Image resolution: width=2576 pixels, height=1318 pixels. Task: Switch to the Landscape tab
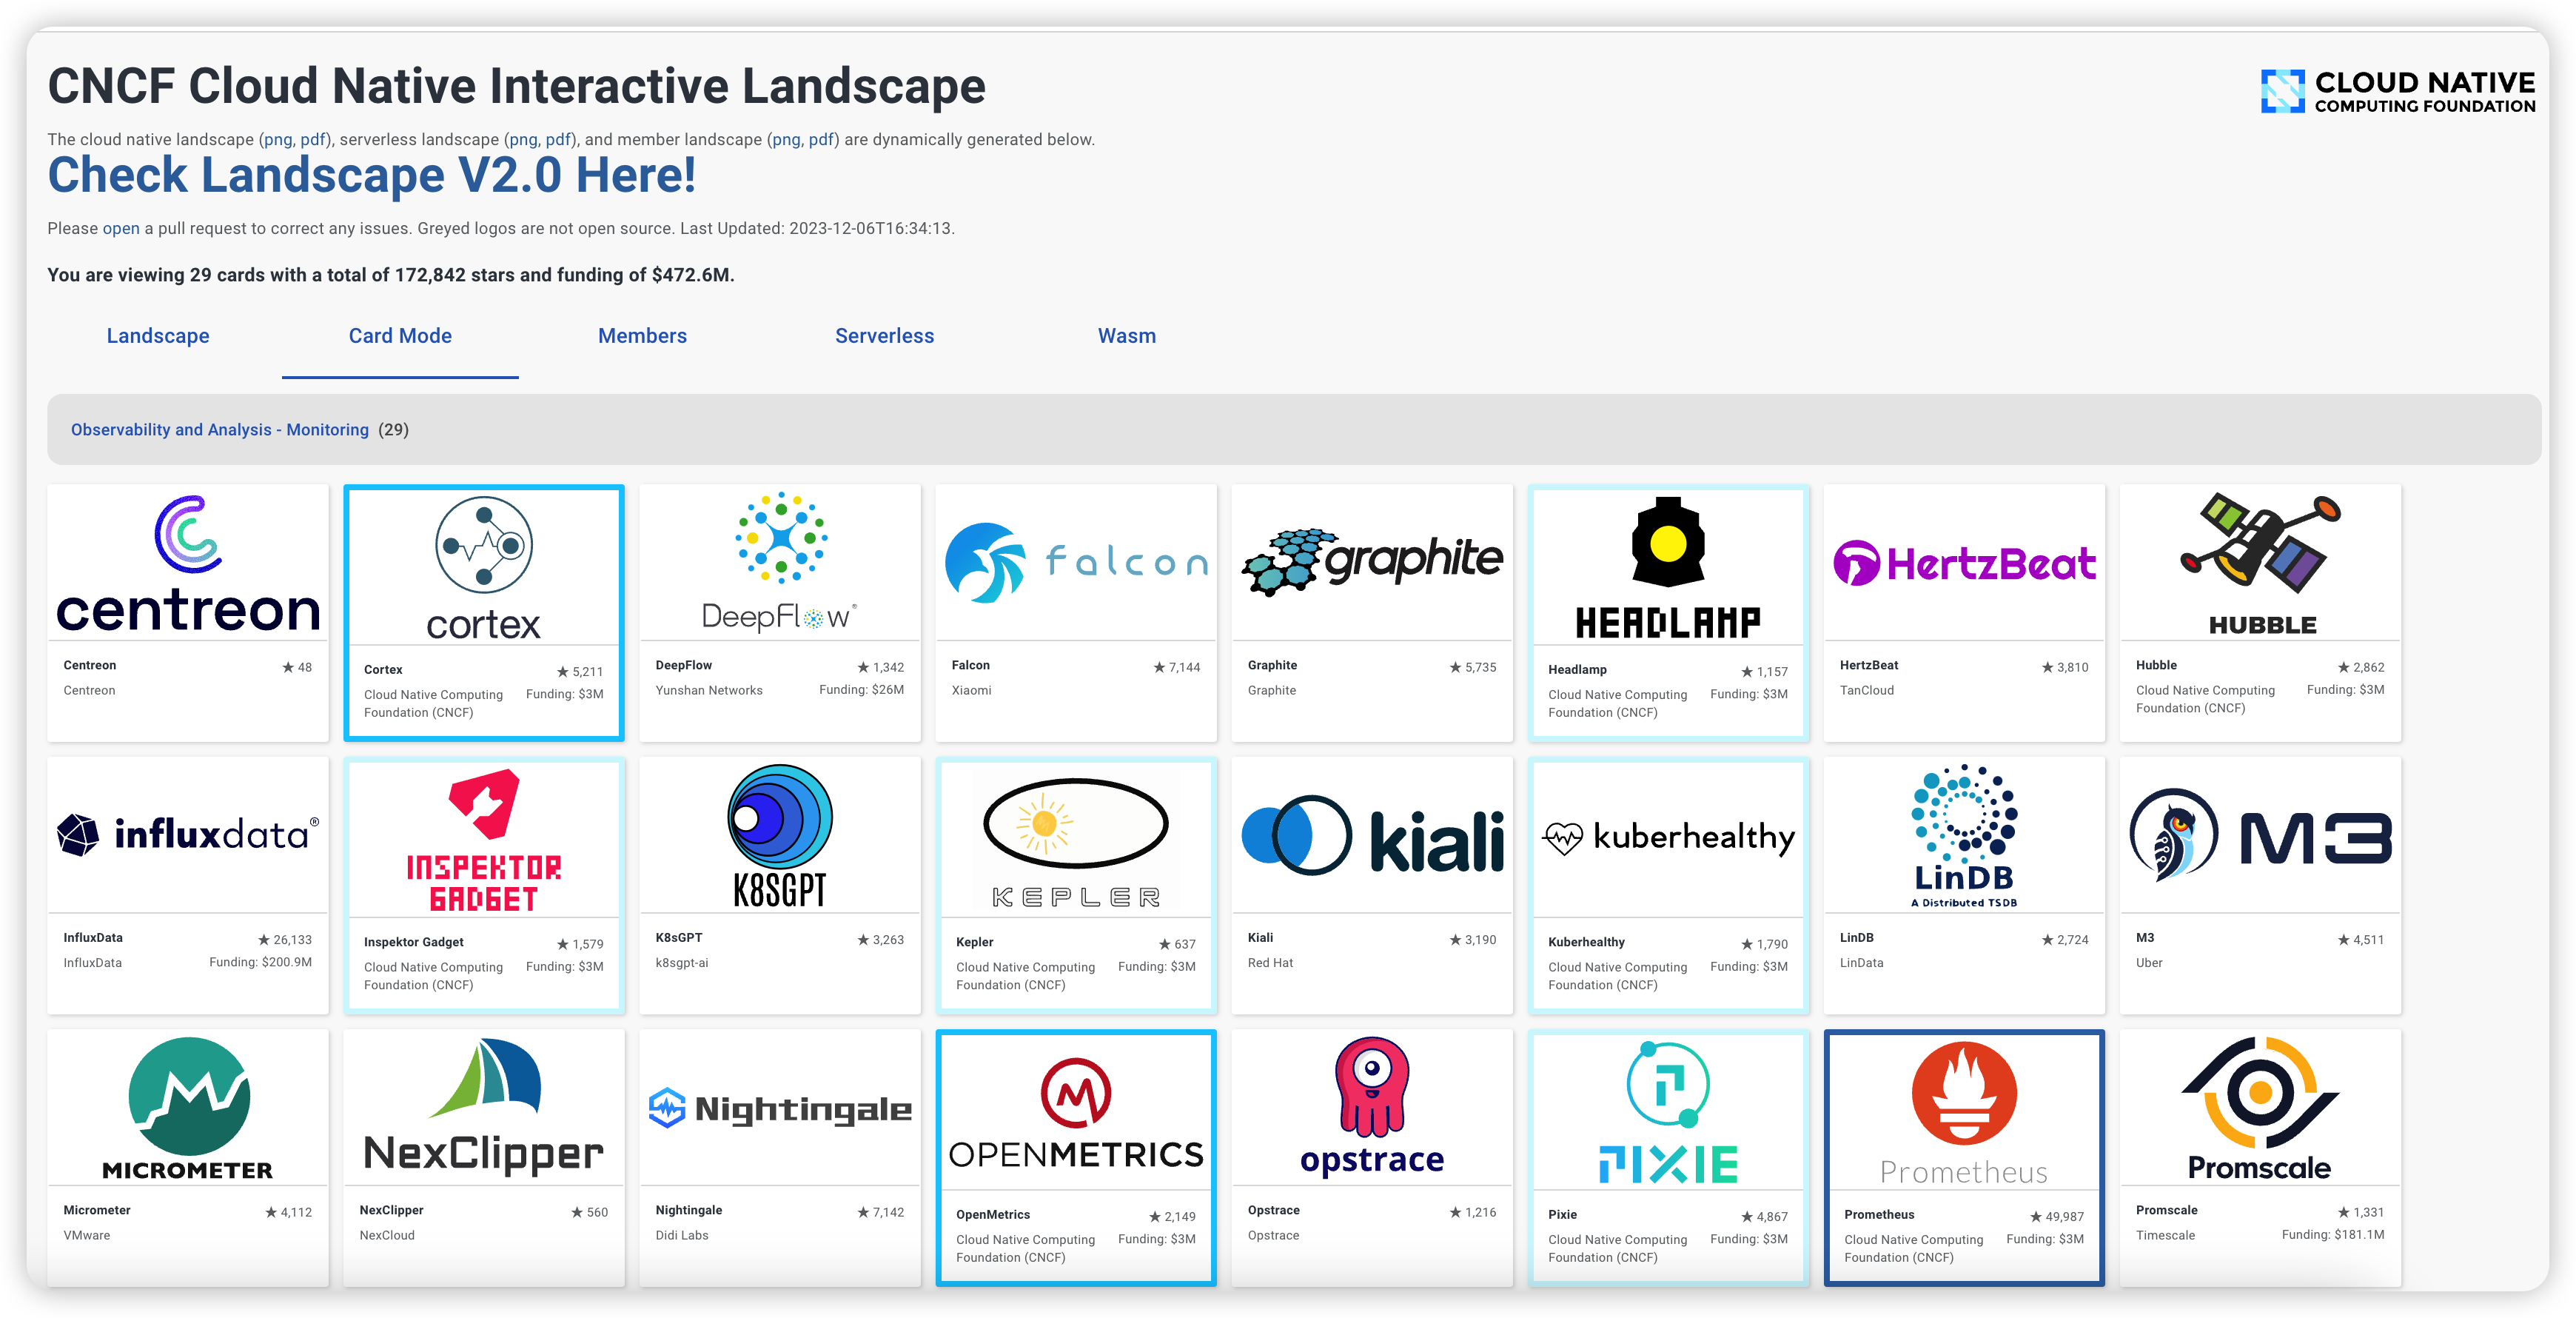158,336
